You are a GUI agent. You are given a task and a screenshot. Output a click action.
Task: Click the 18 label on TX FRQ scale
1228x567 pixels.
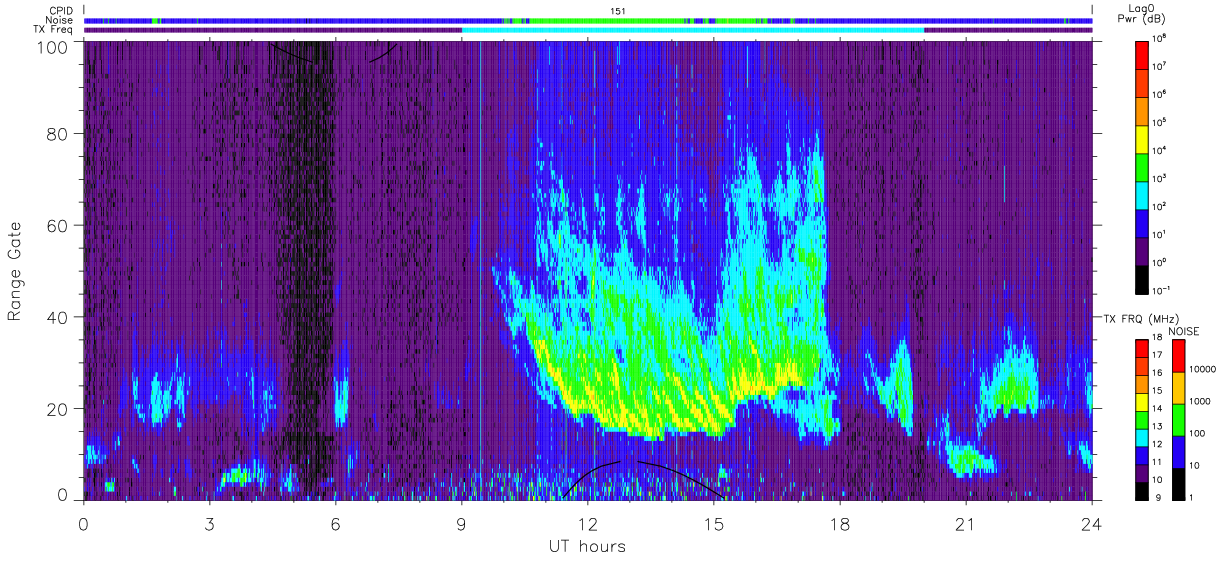coord(1157,337)
